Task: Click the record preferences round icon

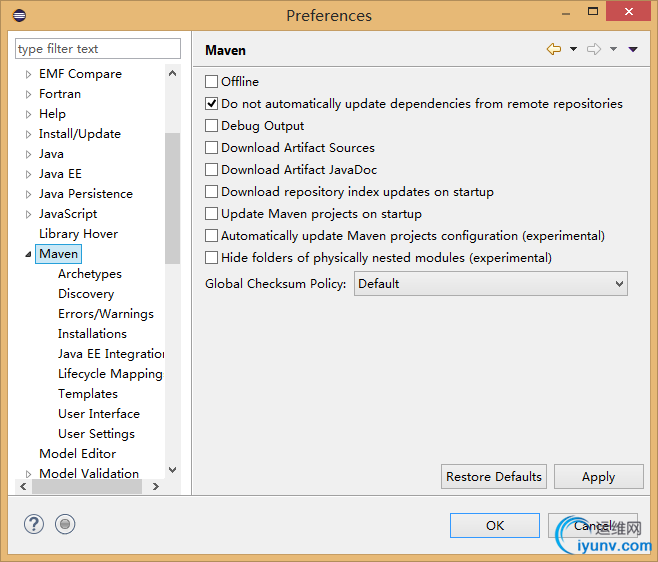Action: 65,524
